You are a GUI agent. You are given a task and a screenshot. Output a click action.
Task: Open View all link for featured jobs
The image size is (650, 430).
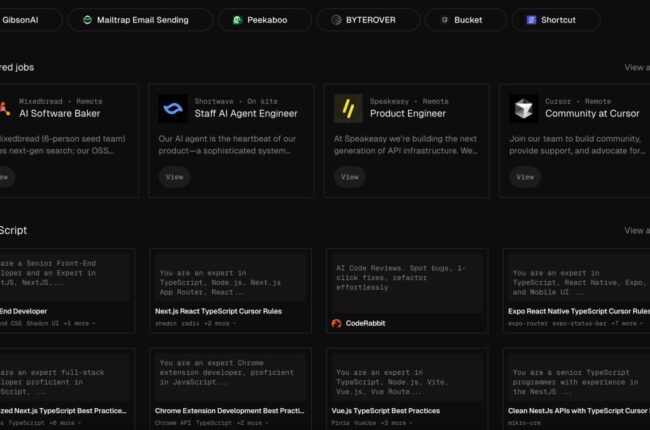(x=636, y=67)
